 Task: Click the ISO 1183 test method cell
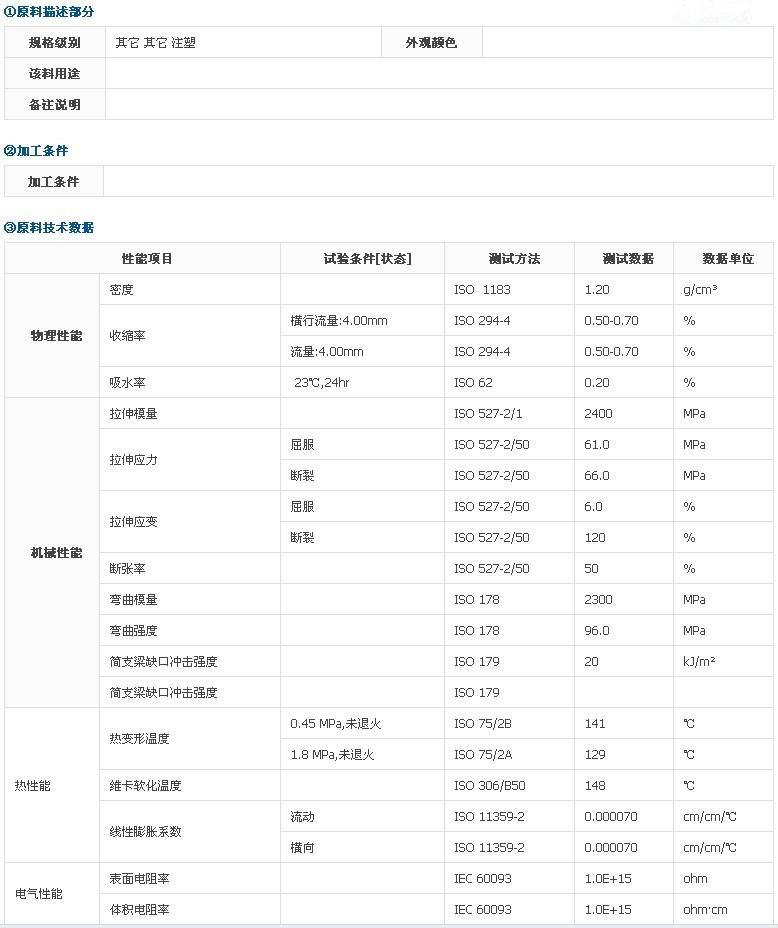click(x=482, y=290)
